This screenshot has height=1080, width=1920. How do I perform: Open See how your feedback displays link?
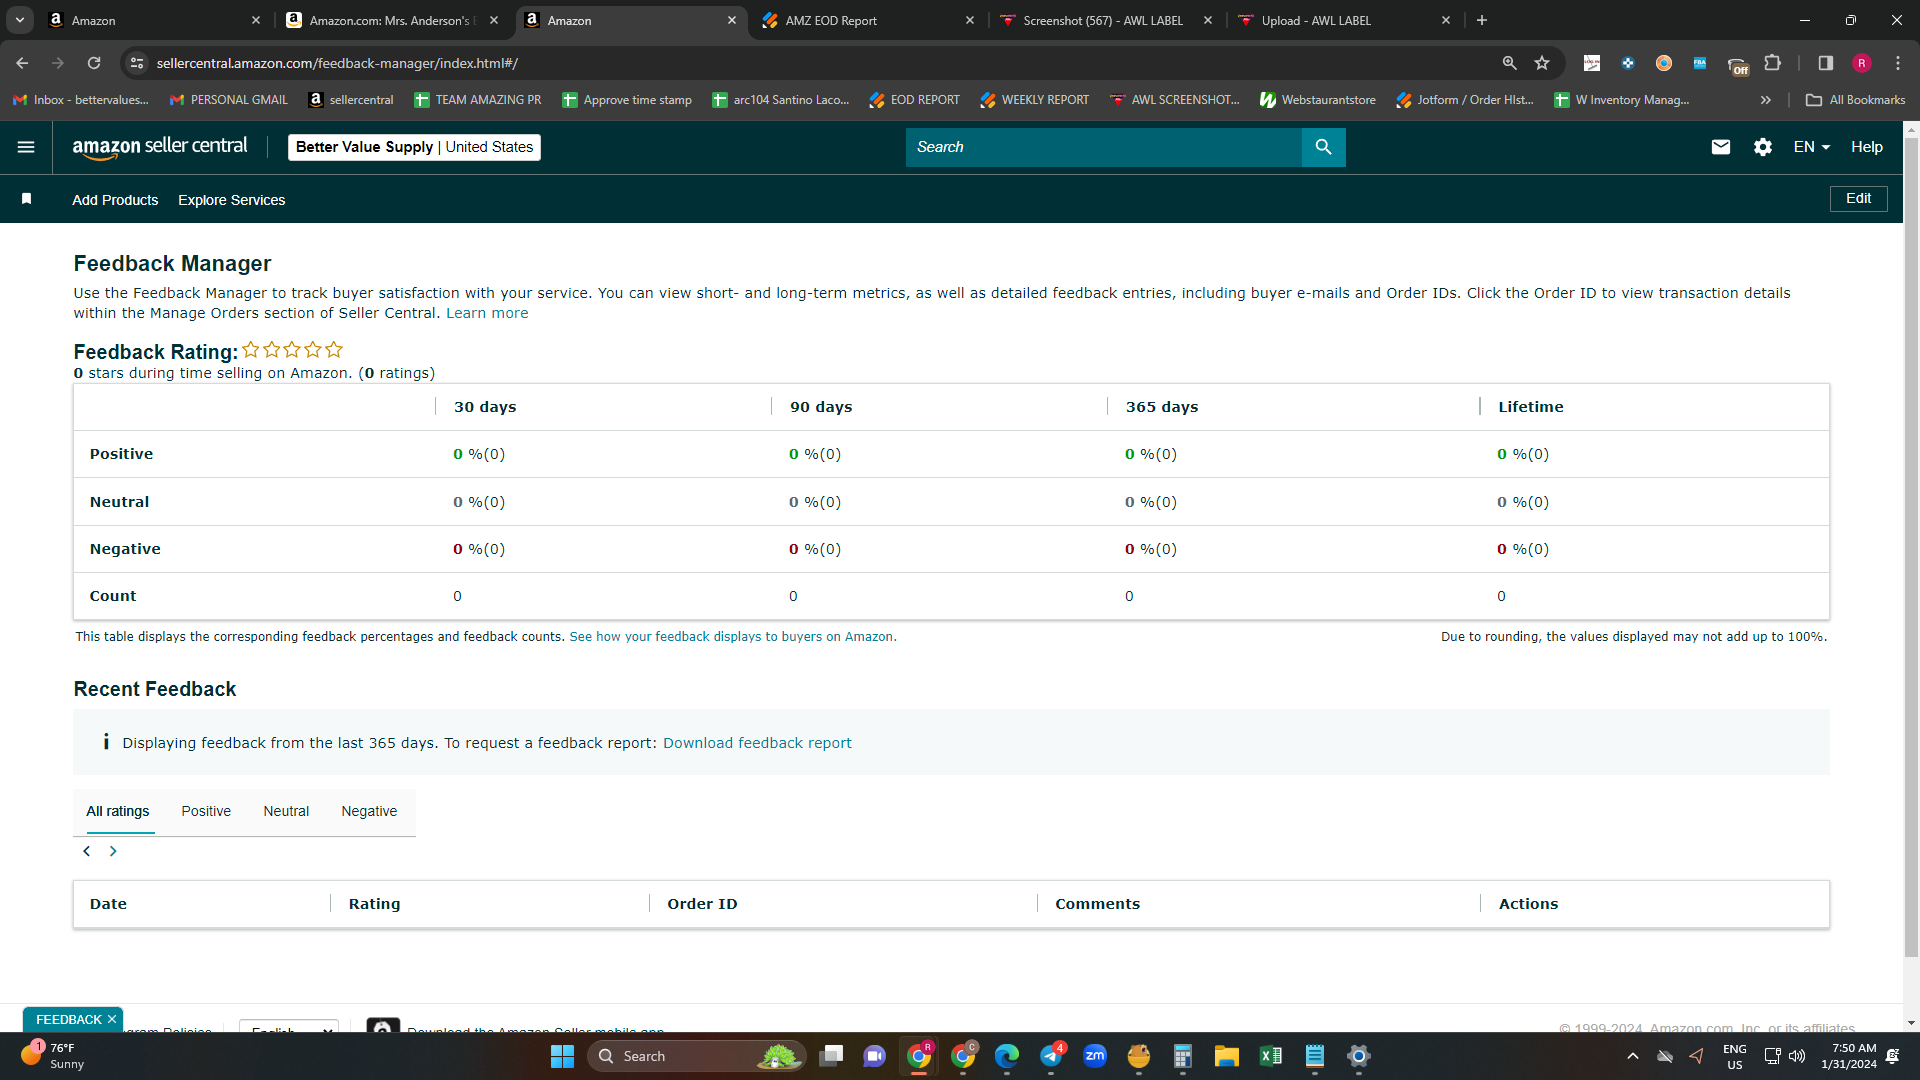732,637
